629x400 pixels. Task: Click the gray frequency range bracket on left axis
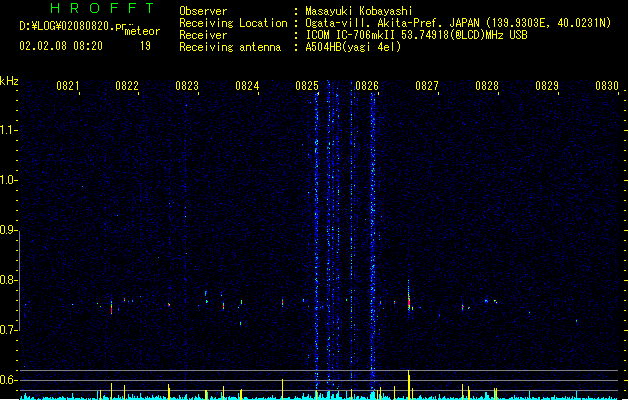click(x=19, y=280)
